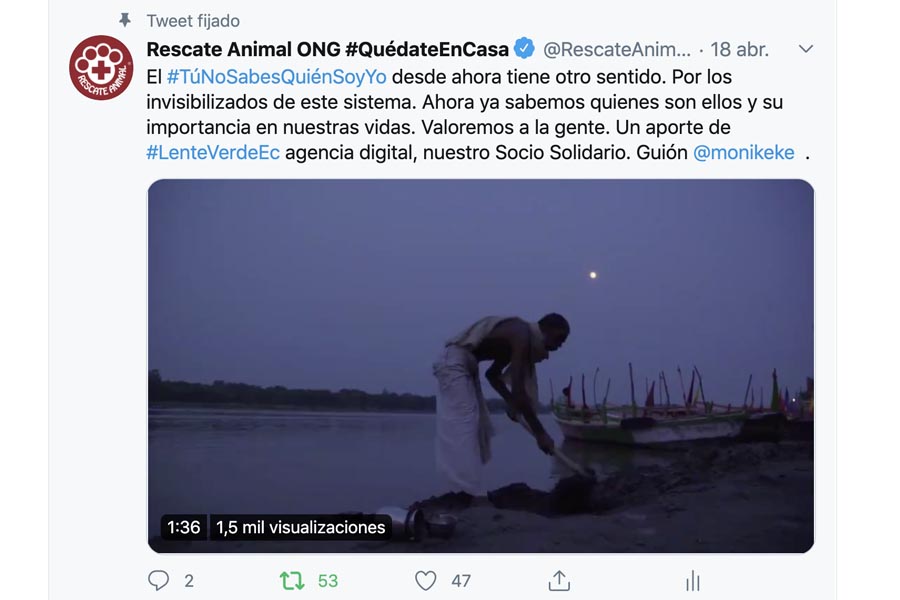View tweet analytics bar chart icon
Viewport: 900px width, 600px height.
[693, 581]
